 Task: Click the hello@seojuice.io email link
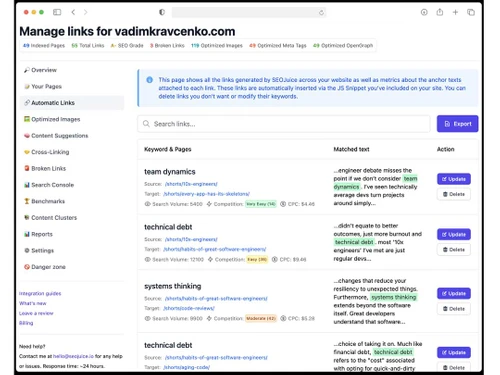pyautogui.click(x=73, y=356)
